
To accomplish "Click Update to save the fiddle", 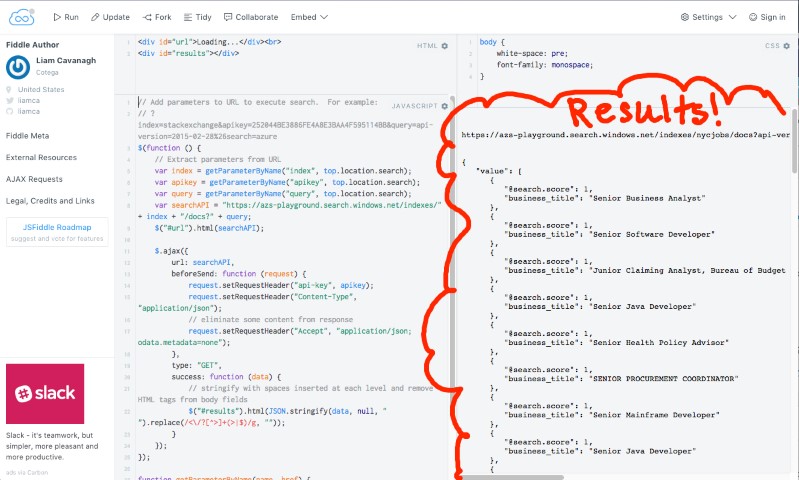I will click(110, 17).
